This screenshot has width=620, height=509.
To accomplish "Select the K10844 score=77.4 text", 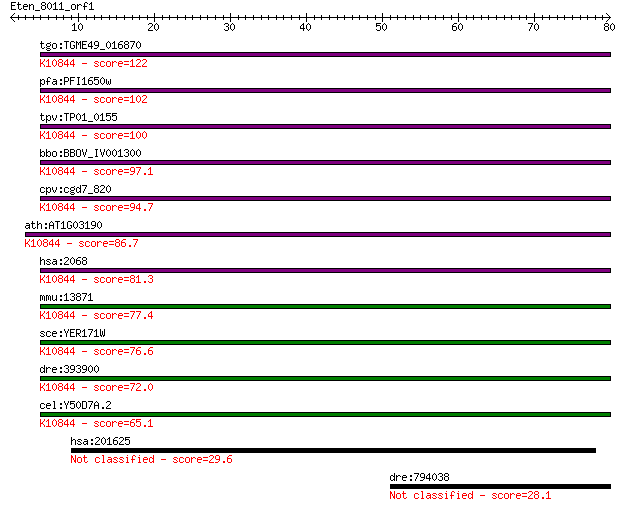I will (x=96, y=315).
